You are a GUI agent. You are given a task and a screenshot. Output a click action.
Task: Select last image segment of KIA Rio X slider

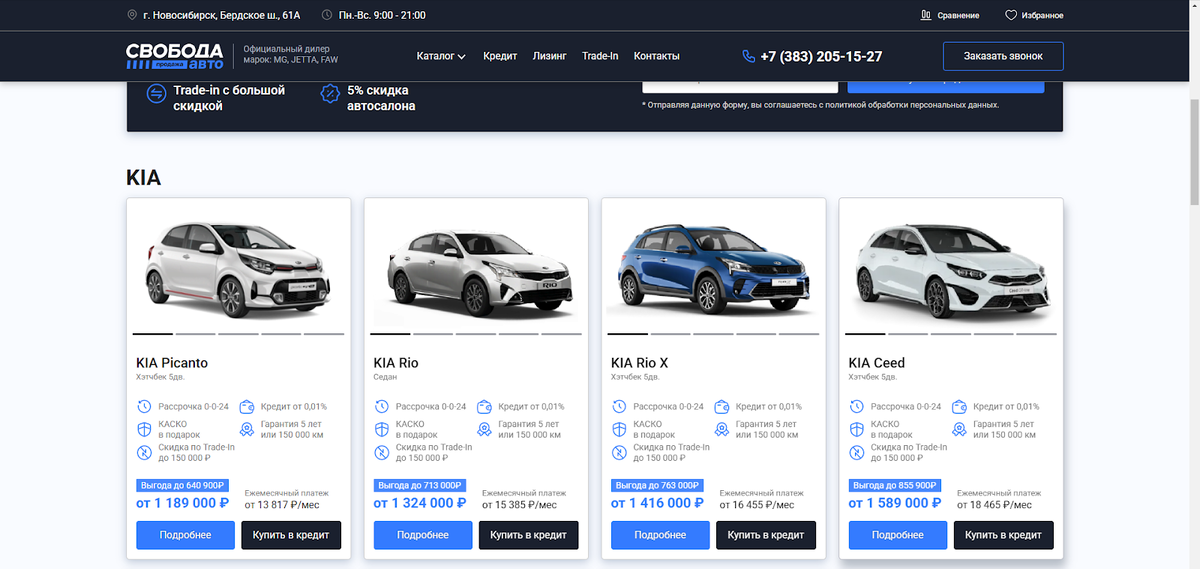point(799,334)
